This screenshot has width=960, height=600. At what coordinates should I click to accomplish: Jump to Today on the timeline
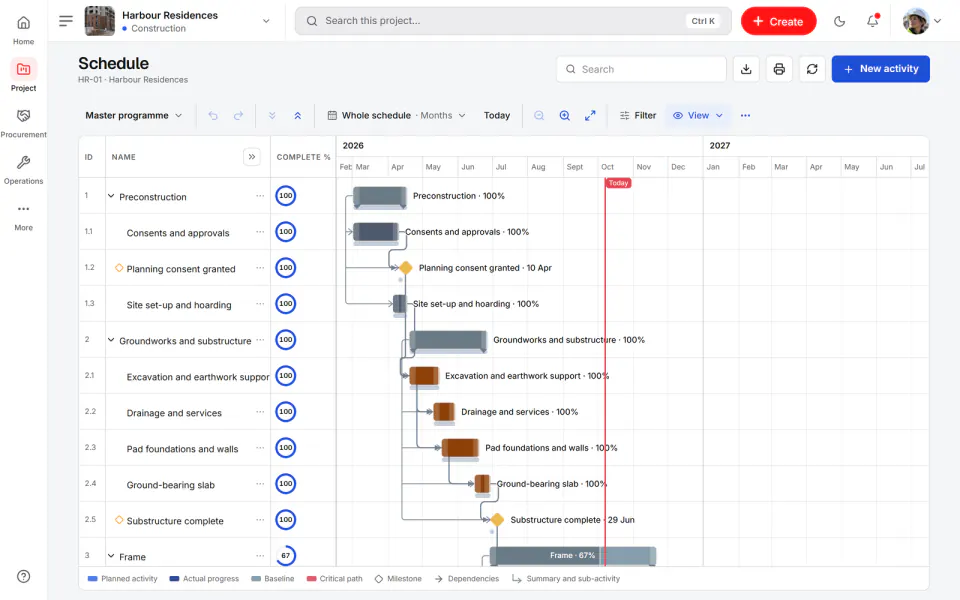coord(497,115)
